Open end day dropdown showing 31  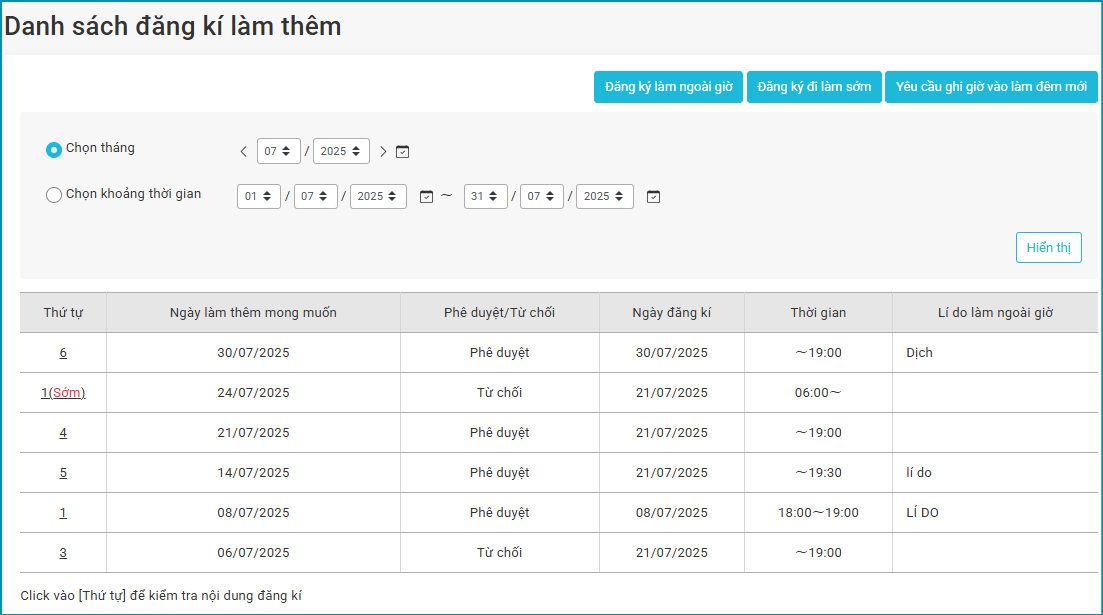[485, 197]
